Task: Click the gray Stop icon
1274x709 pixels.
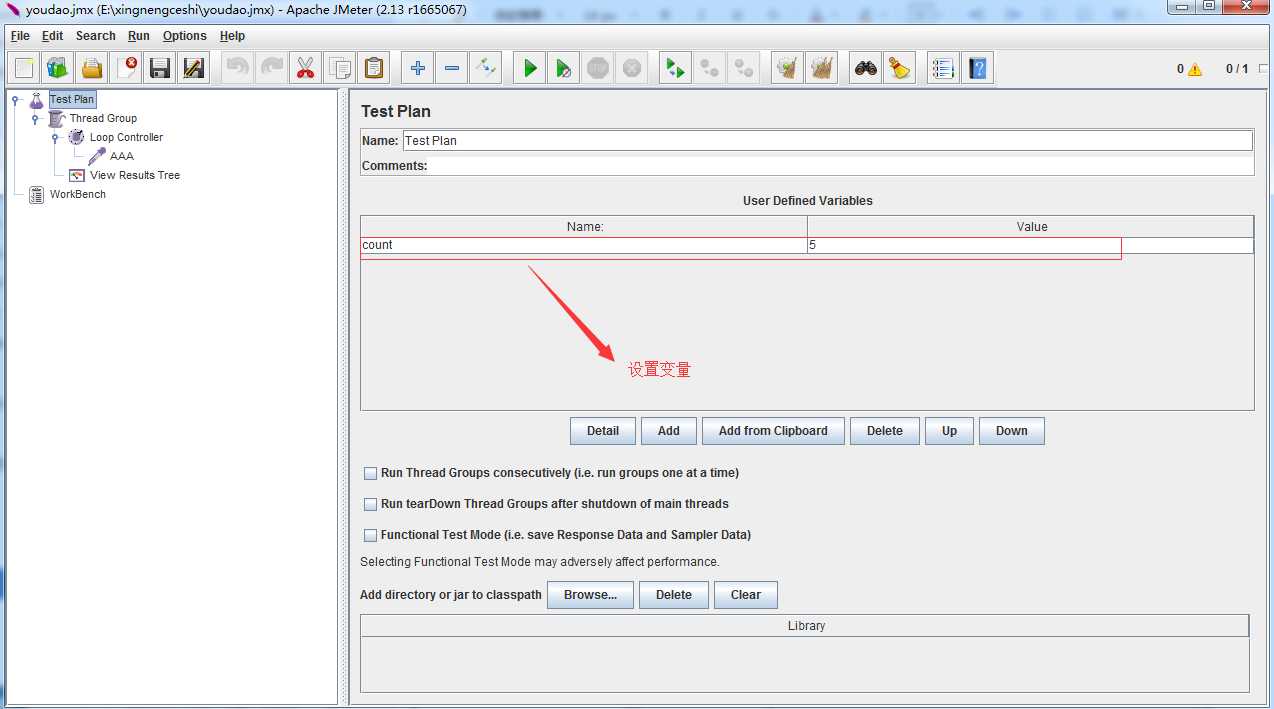Action: (598, 68)
